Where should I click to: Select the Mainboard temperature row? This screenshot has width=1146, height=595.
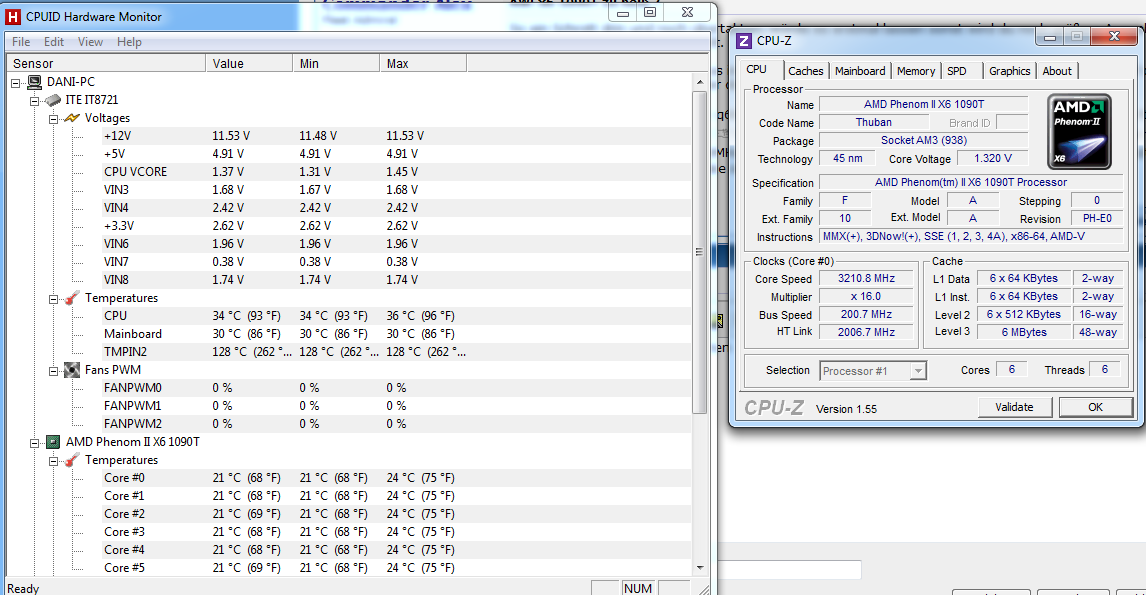tap(396, 334)
